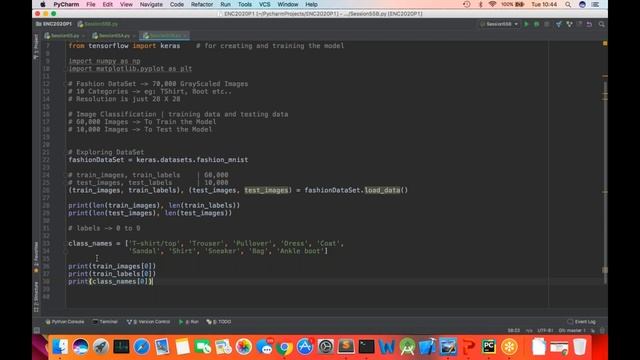Open Launchpad rocket in the Dock

[x=101, y=347]
